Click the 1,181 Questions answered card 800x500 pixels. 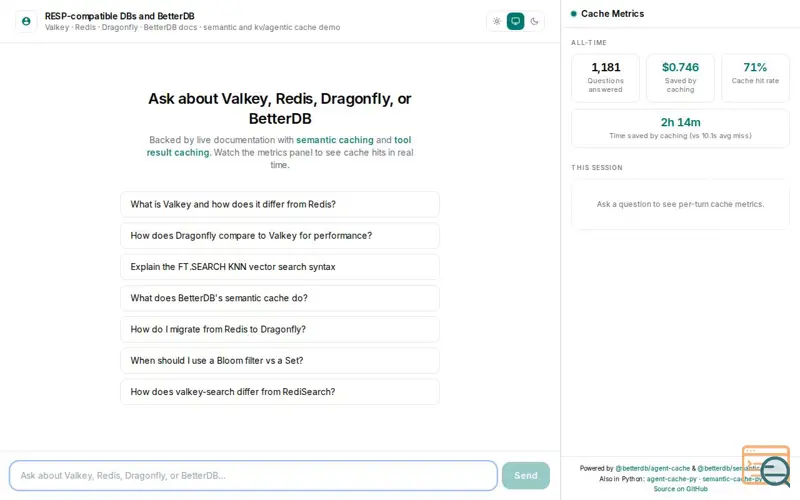605,78
